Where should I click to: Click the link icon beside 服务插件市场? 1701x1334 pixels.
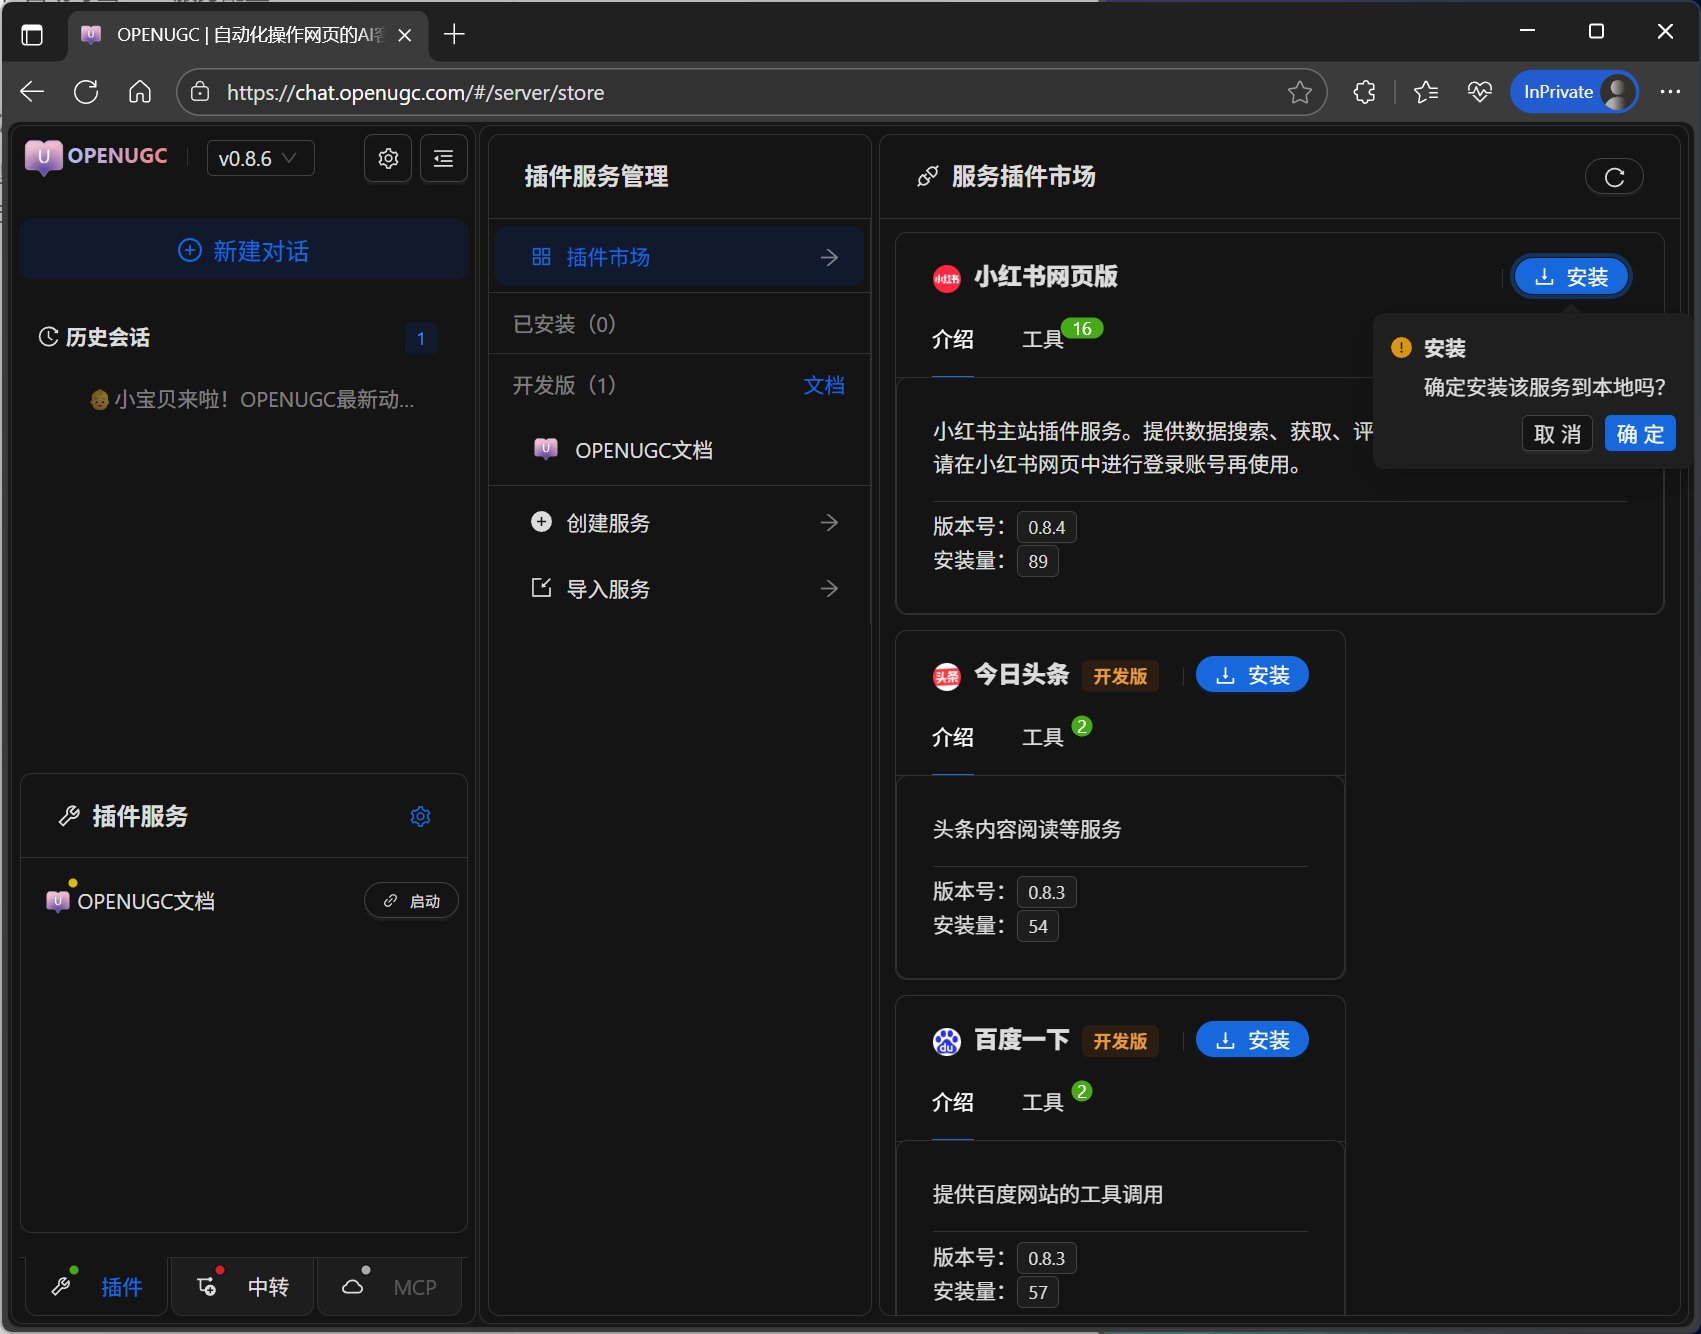tap(928, 177)
